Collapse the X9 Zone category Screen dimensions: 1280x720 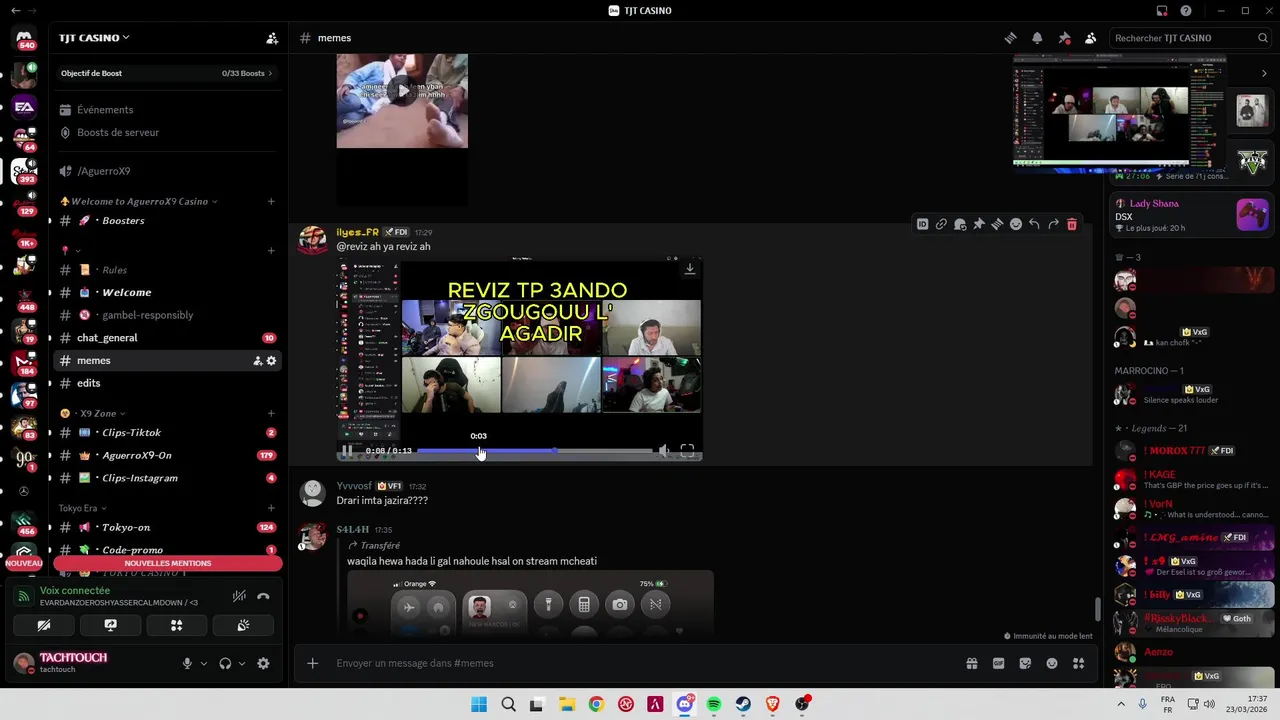click(93, 413)
